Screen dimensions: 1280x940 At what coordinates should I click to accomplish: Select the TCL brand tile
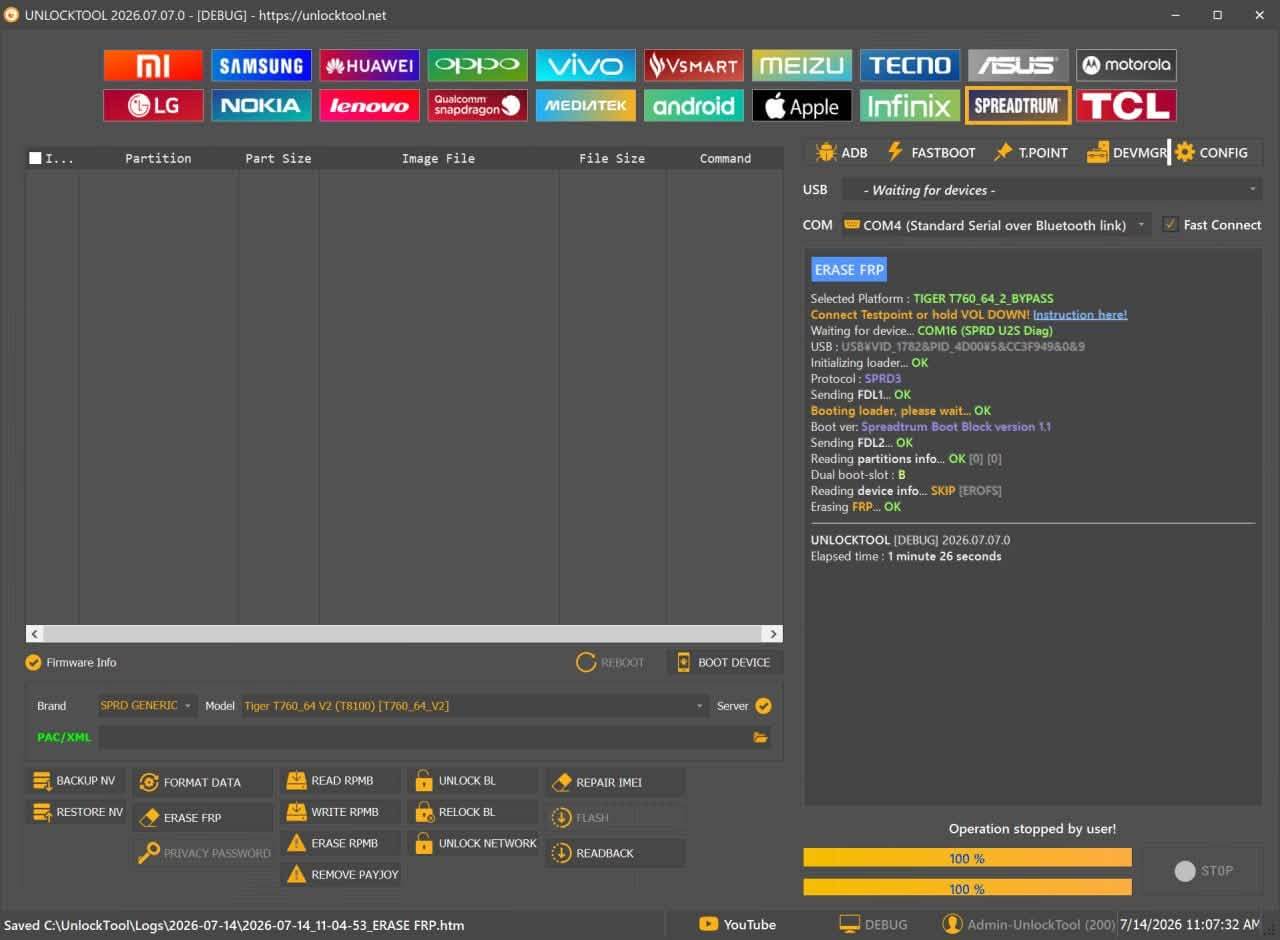(1126, 105)
